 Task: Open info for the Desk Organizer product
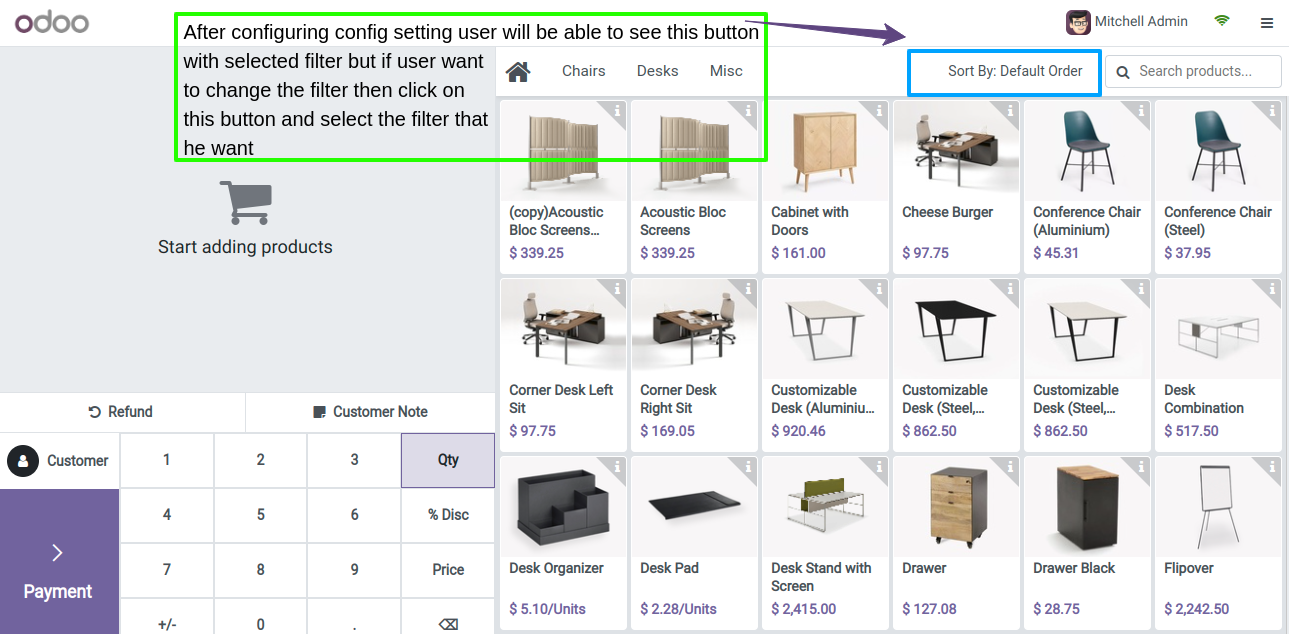click(x=617, y=467)
